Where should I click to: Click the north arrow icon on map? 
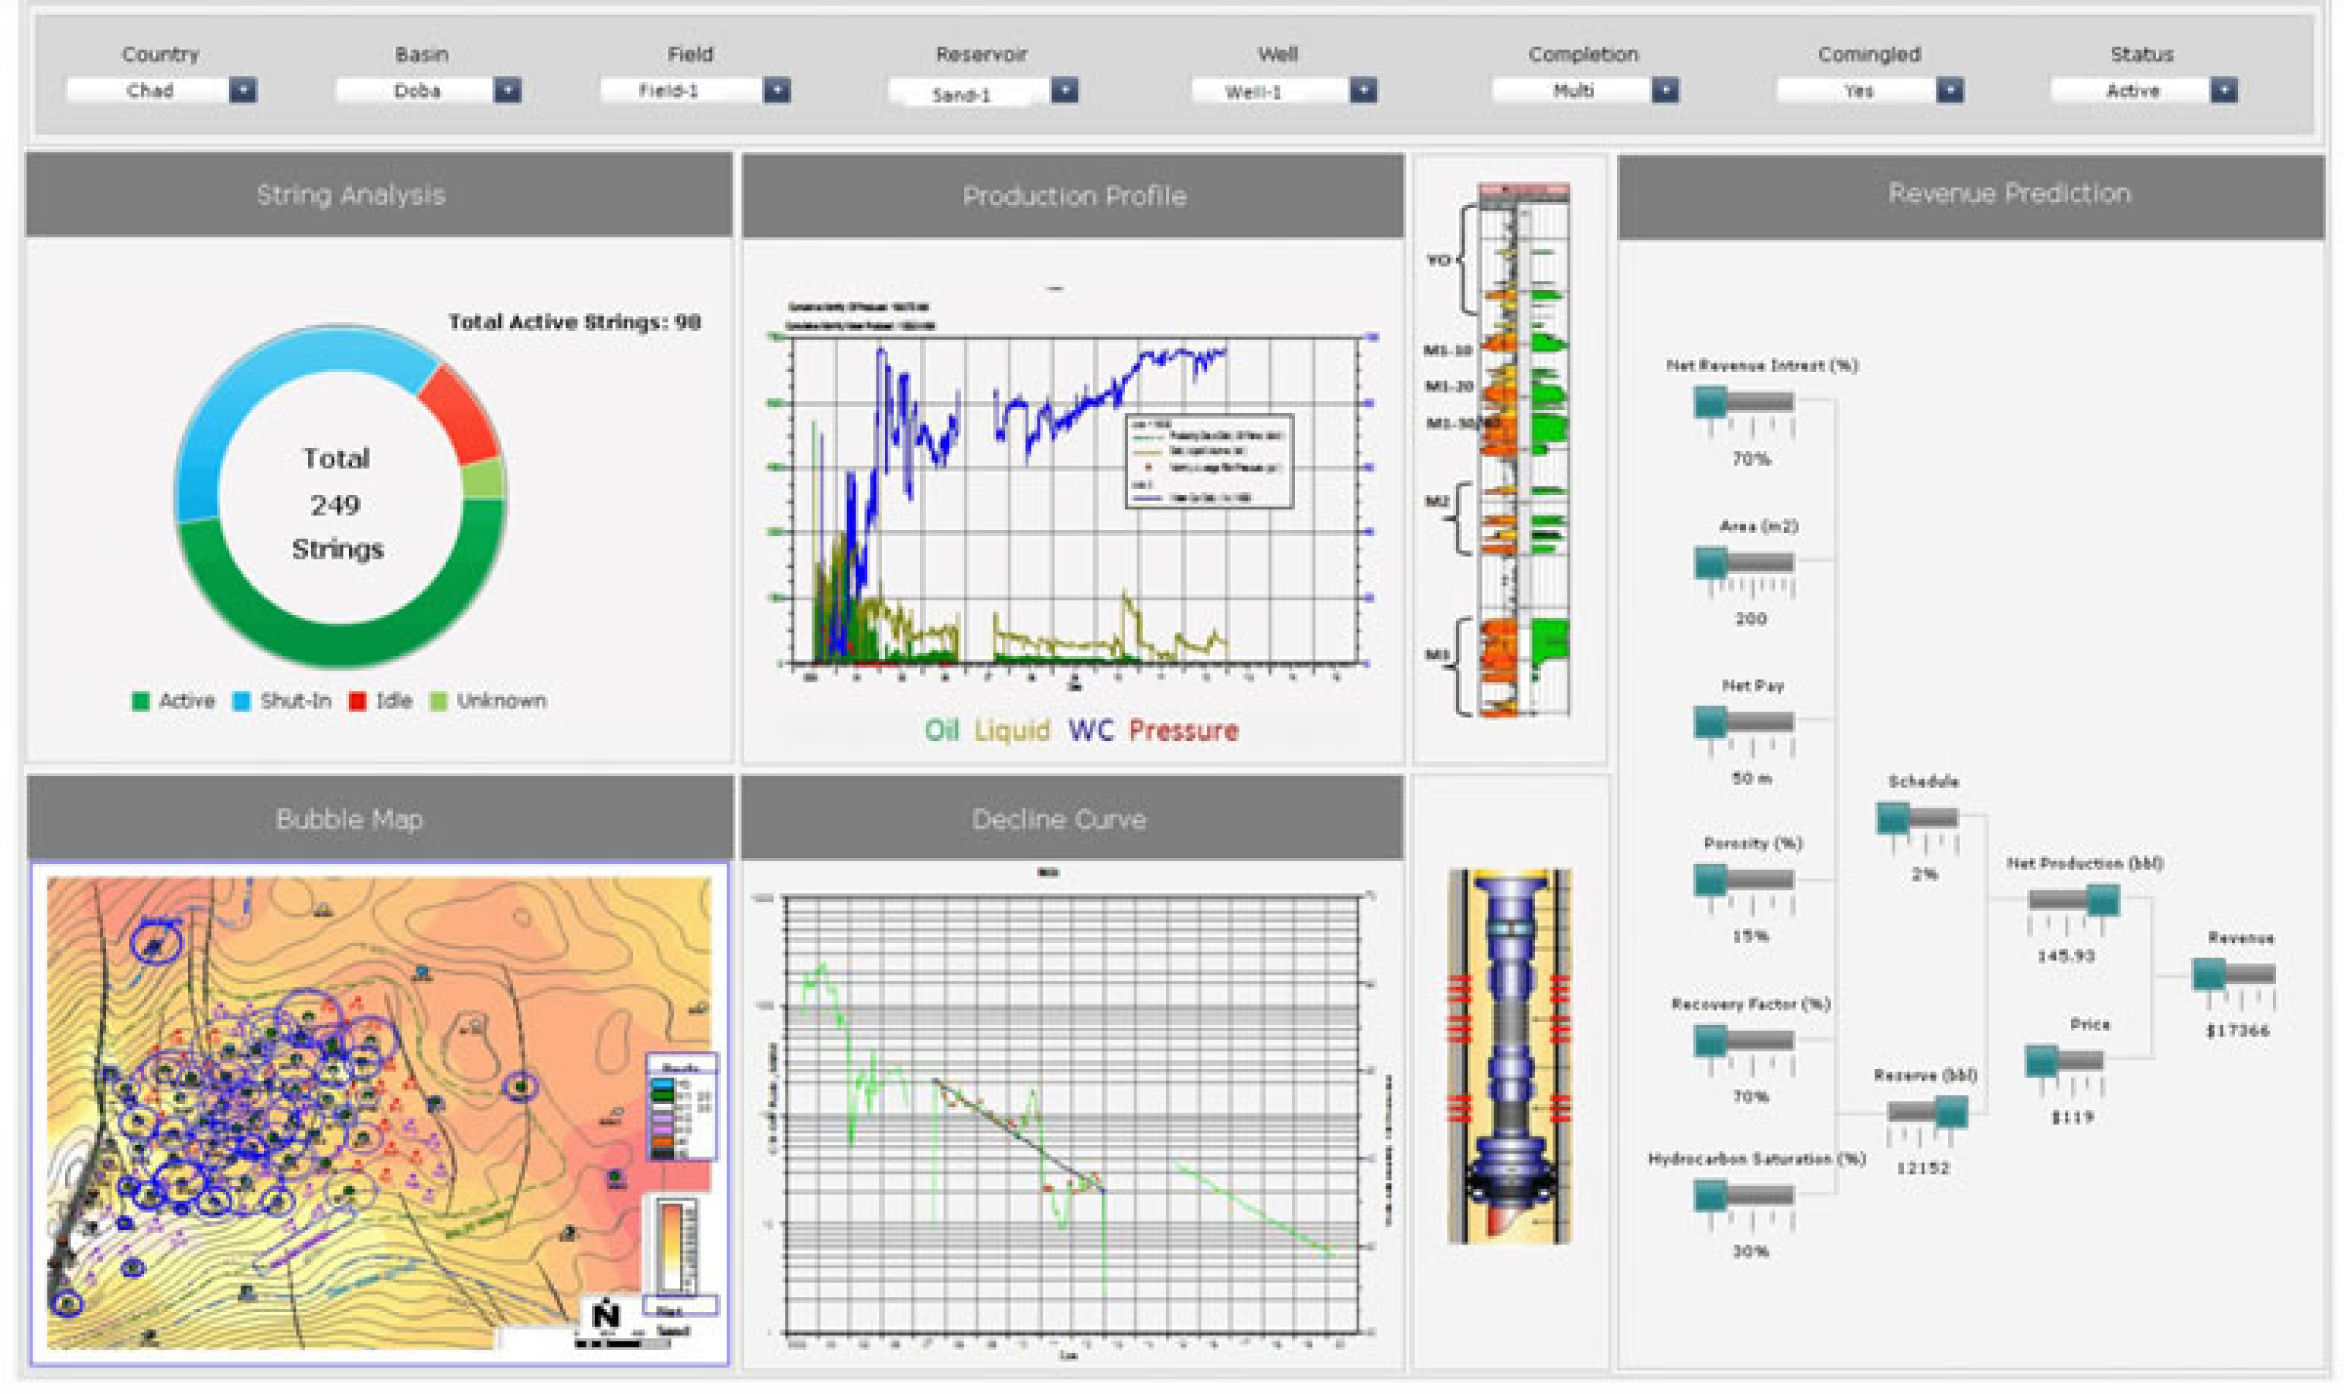(x=606, y=1314)
